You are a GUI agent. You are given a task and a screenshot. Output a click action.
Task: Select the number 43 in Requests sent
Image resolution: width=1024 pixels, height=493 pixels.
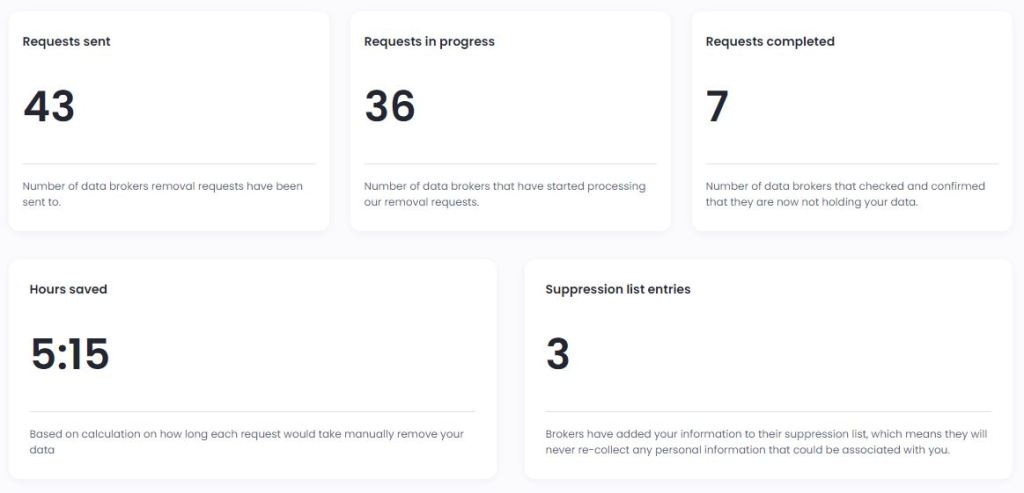tap(49, 106)
